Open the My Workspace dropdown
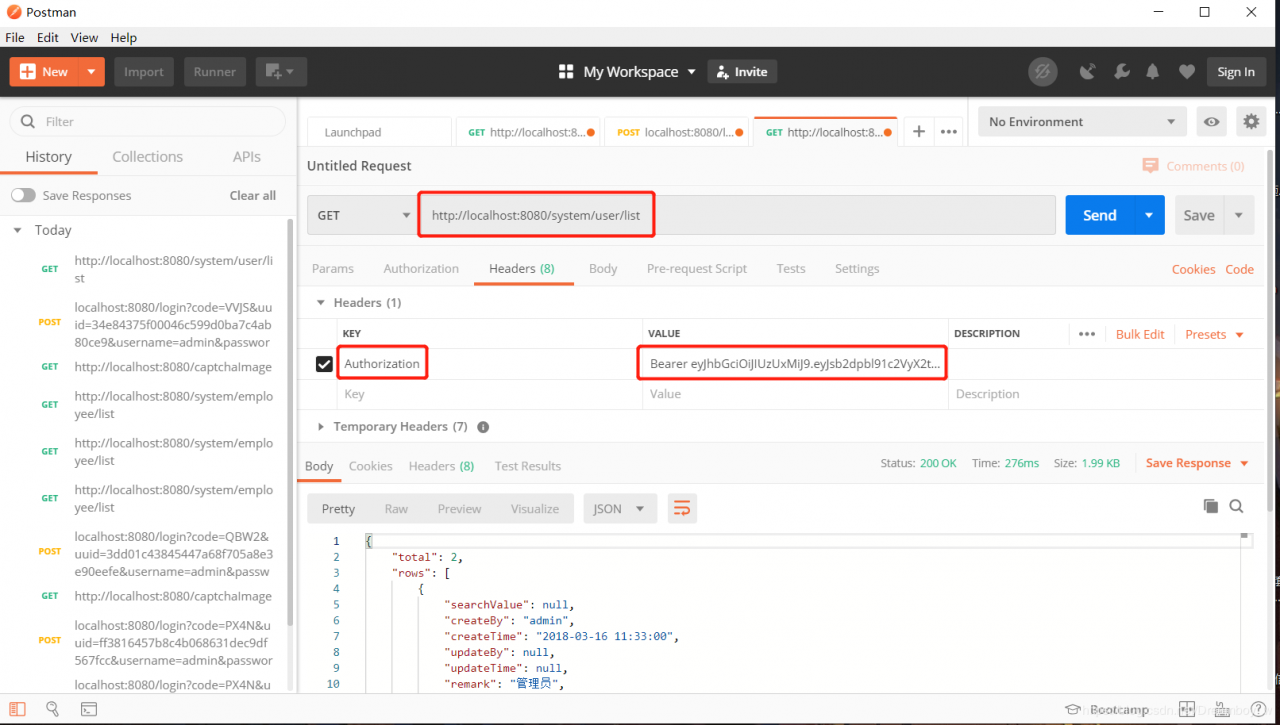The image size is (1280, 725). (x=639, y=72)
